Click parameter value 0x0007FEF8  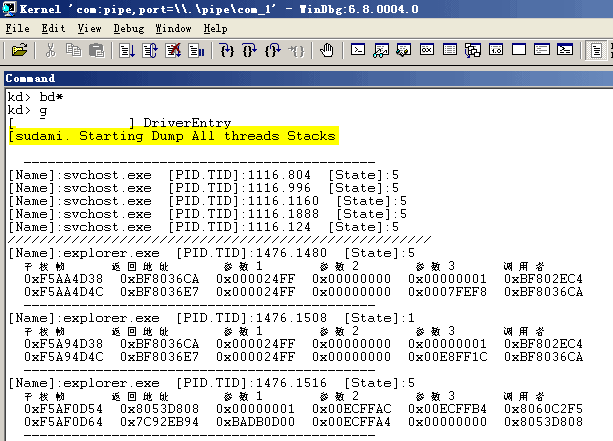click(x=447, y=292)
